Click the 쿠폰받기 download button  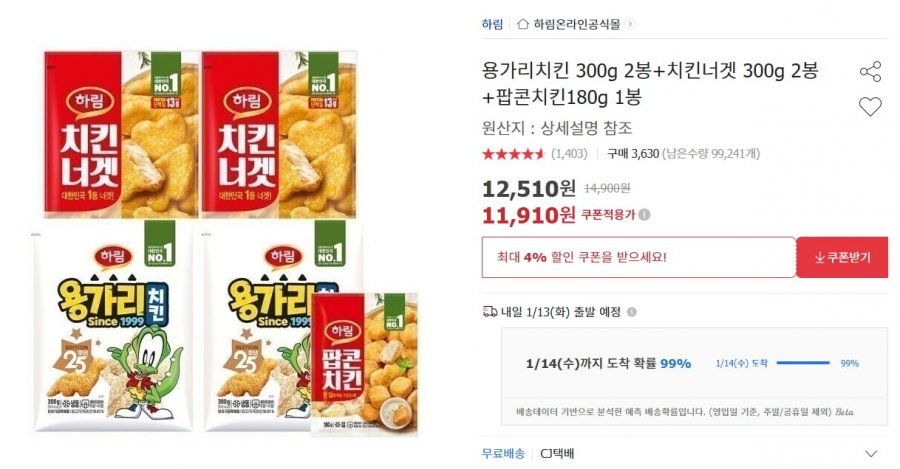(x=842, y=257)
